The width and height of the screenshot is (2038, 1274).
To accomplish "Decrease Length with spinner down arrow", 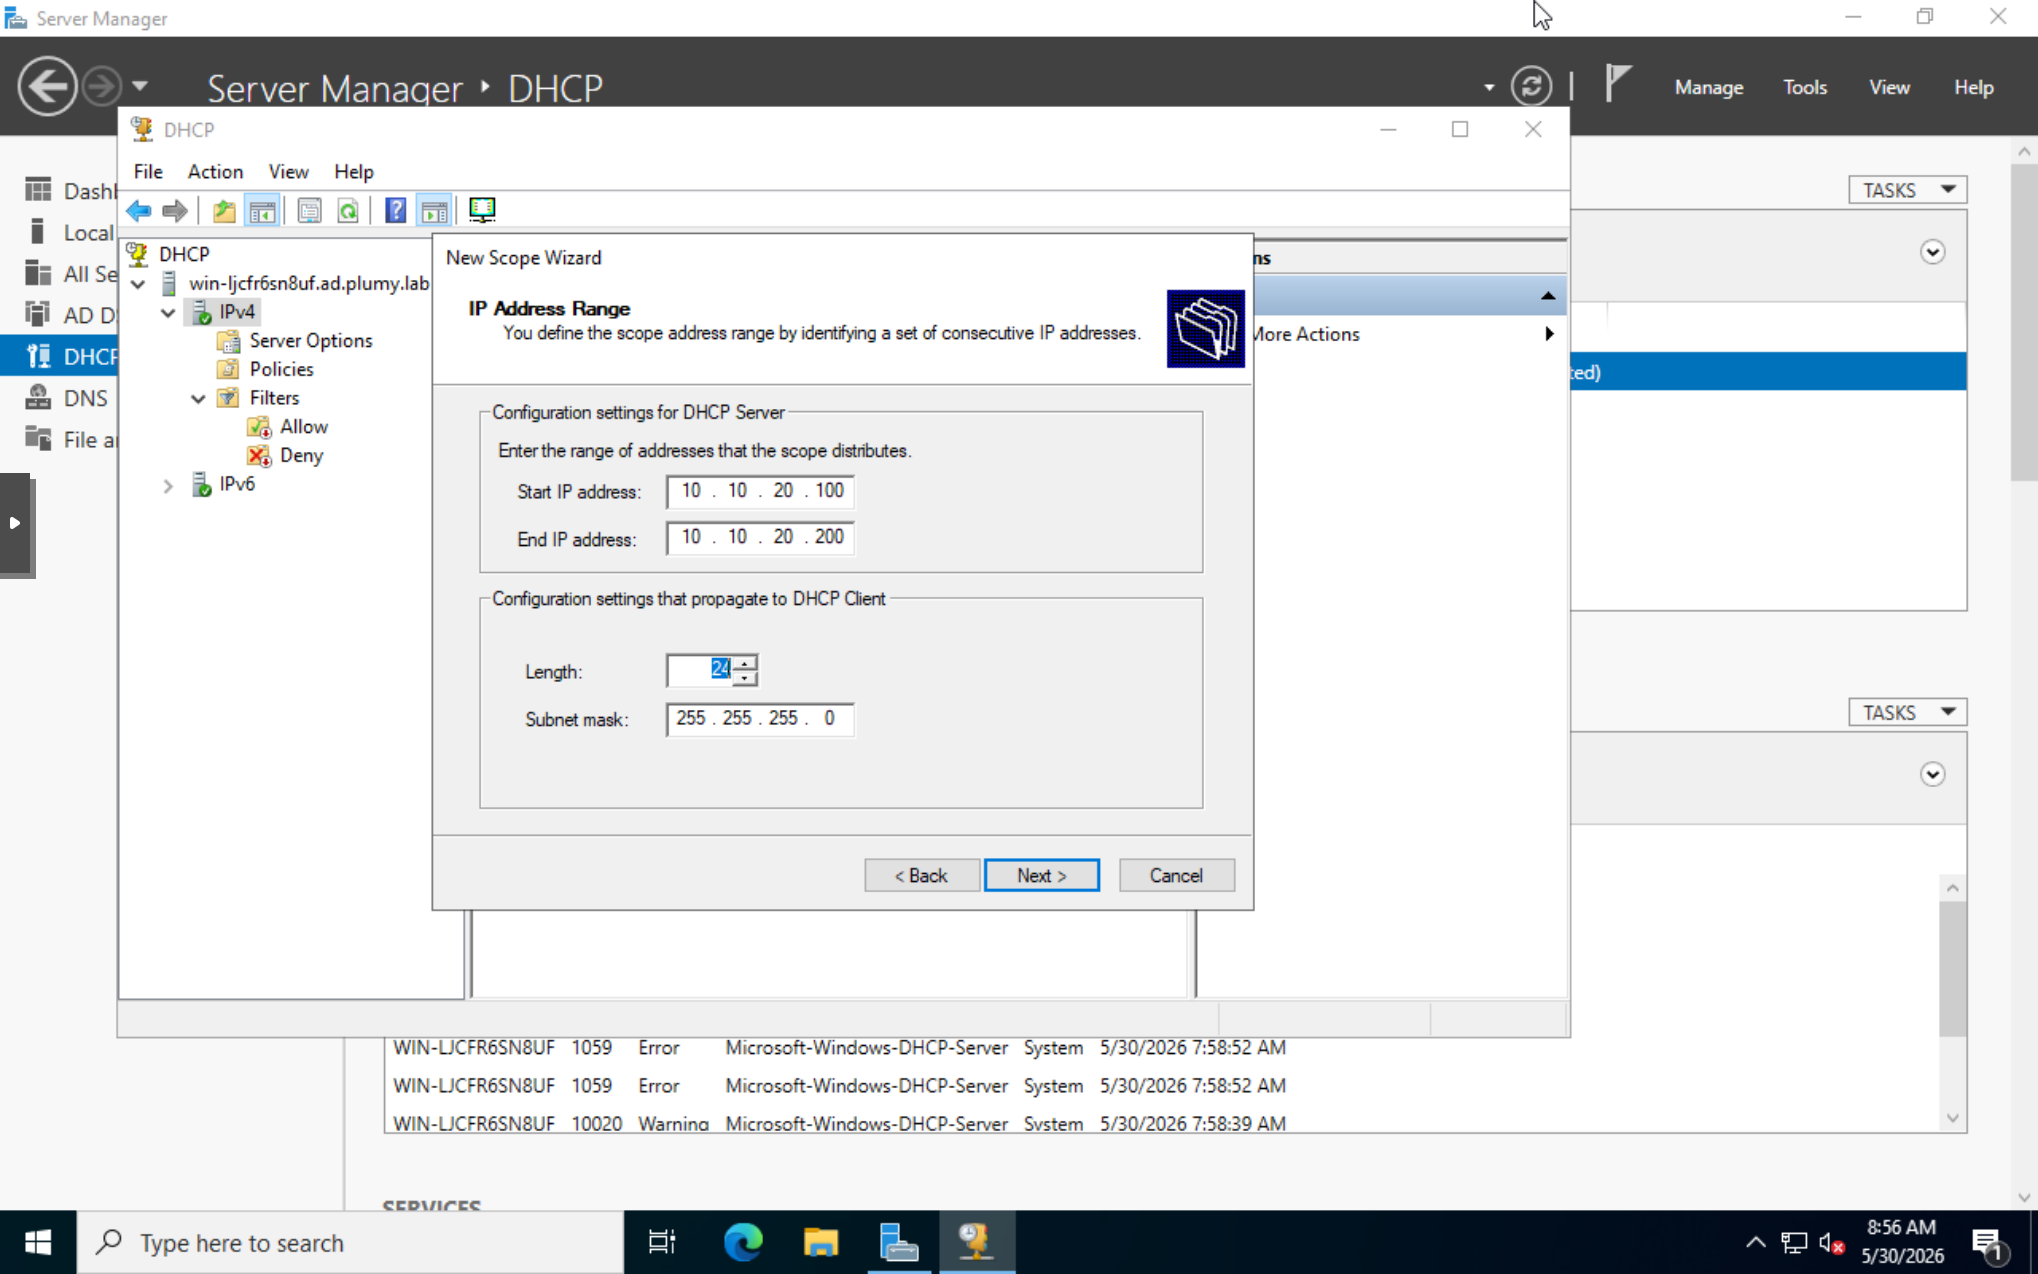I will coord(745,678).
